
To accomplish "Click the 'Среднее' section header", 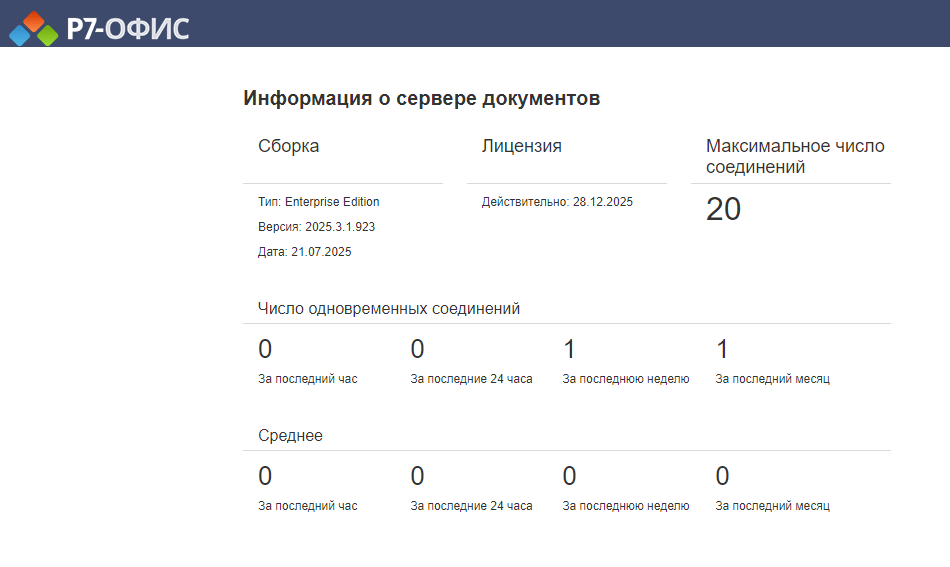I will (x=290, y=436).
